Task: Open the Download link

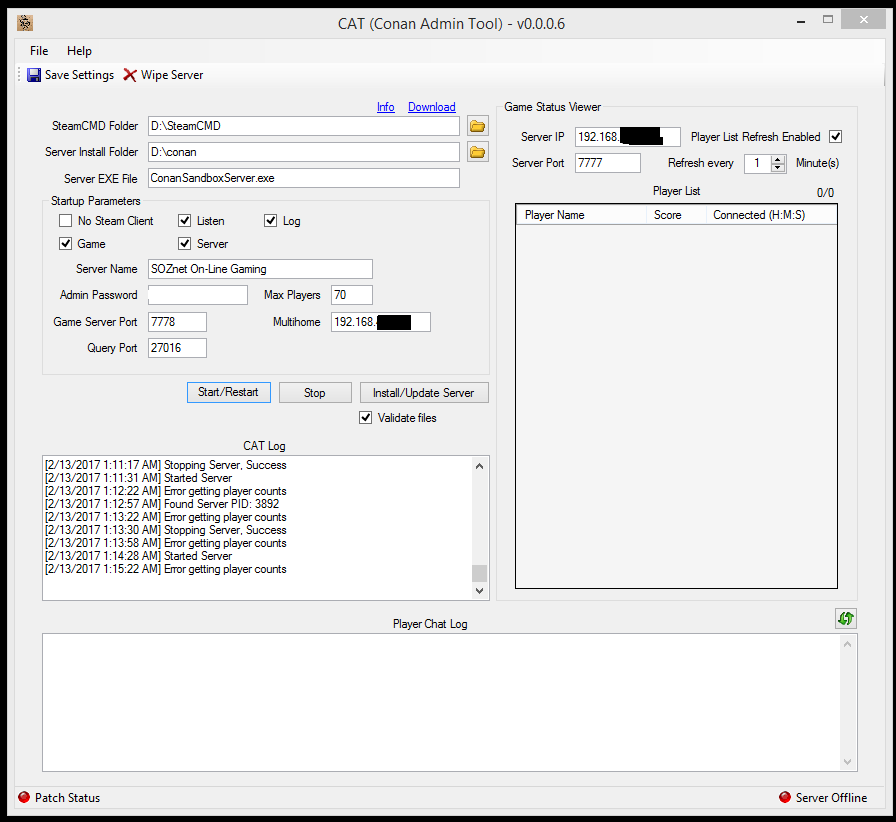Action: (x=431, y=107)
